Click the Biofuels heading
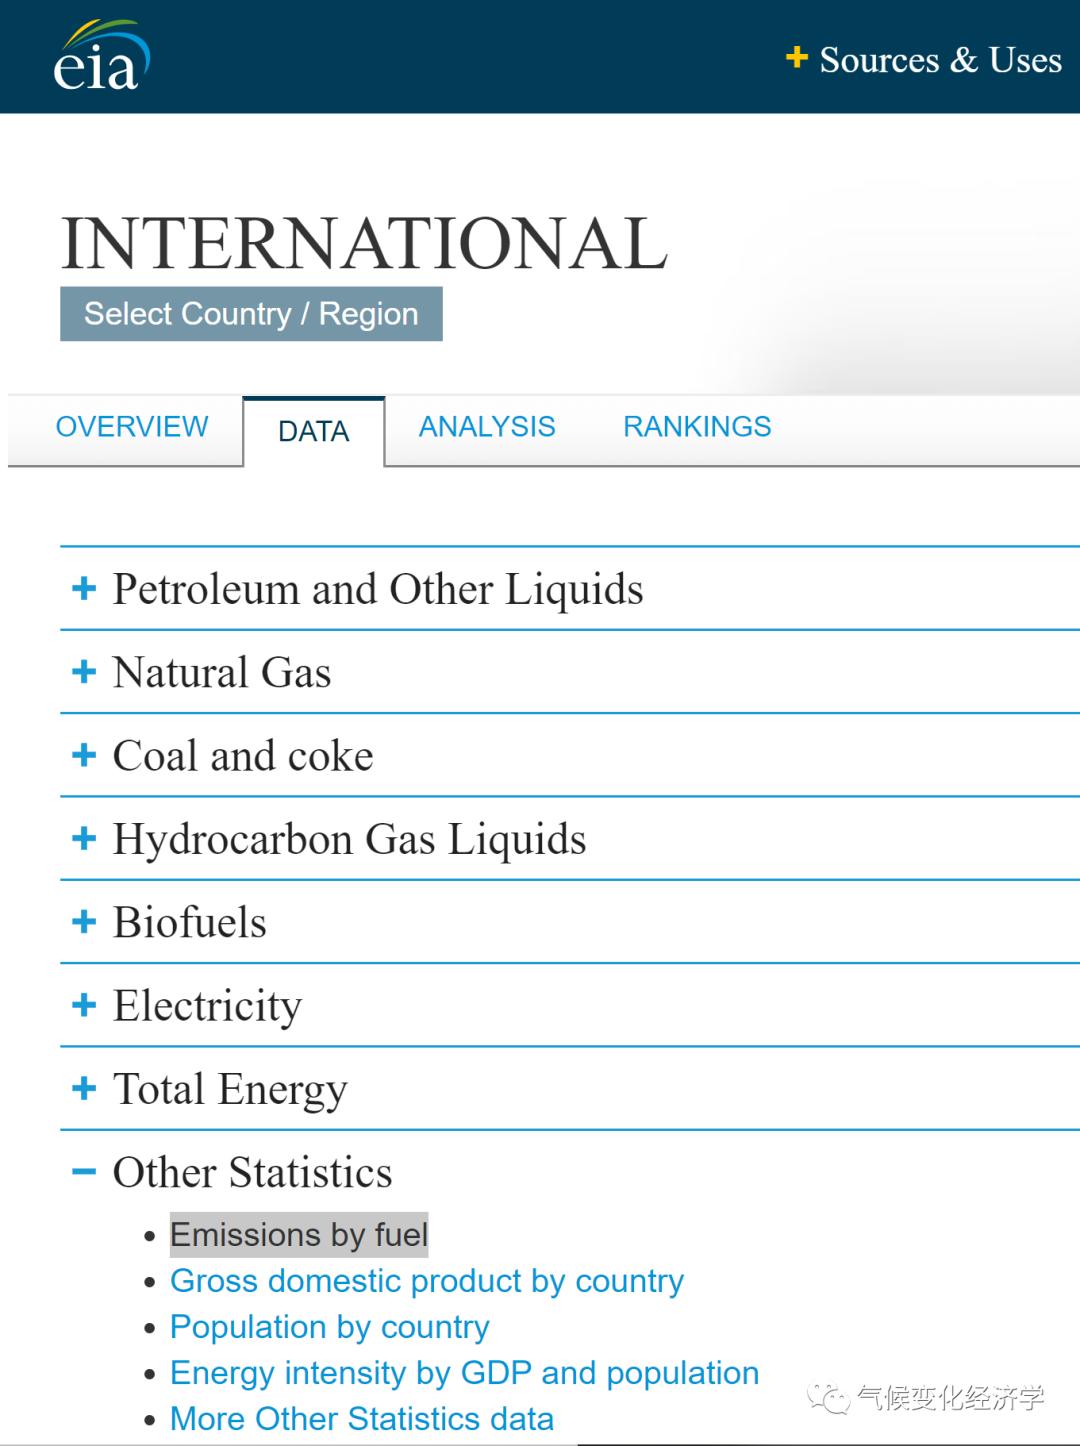This screenshot has height=1446, width=1080. tap(190, 922)
